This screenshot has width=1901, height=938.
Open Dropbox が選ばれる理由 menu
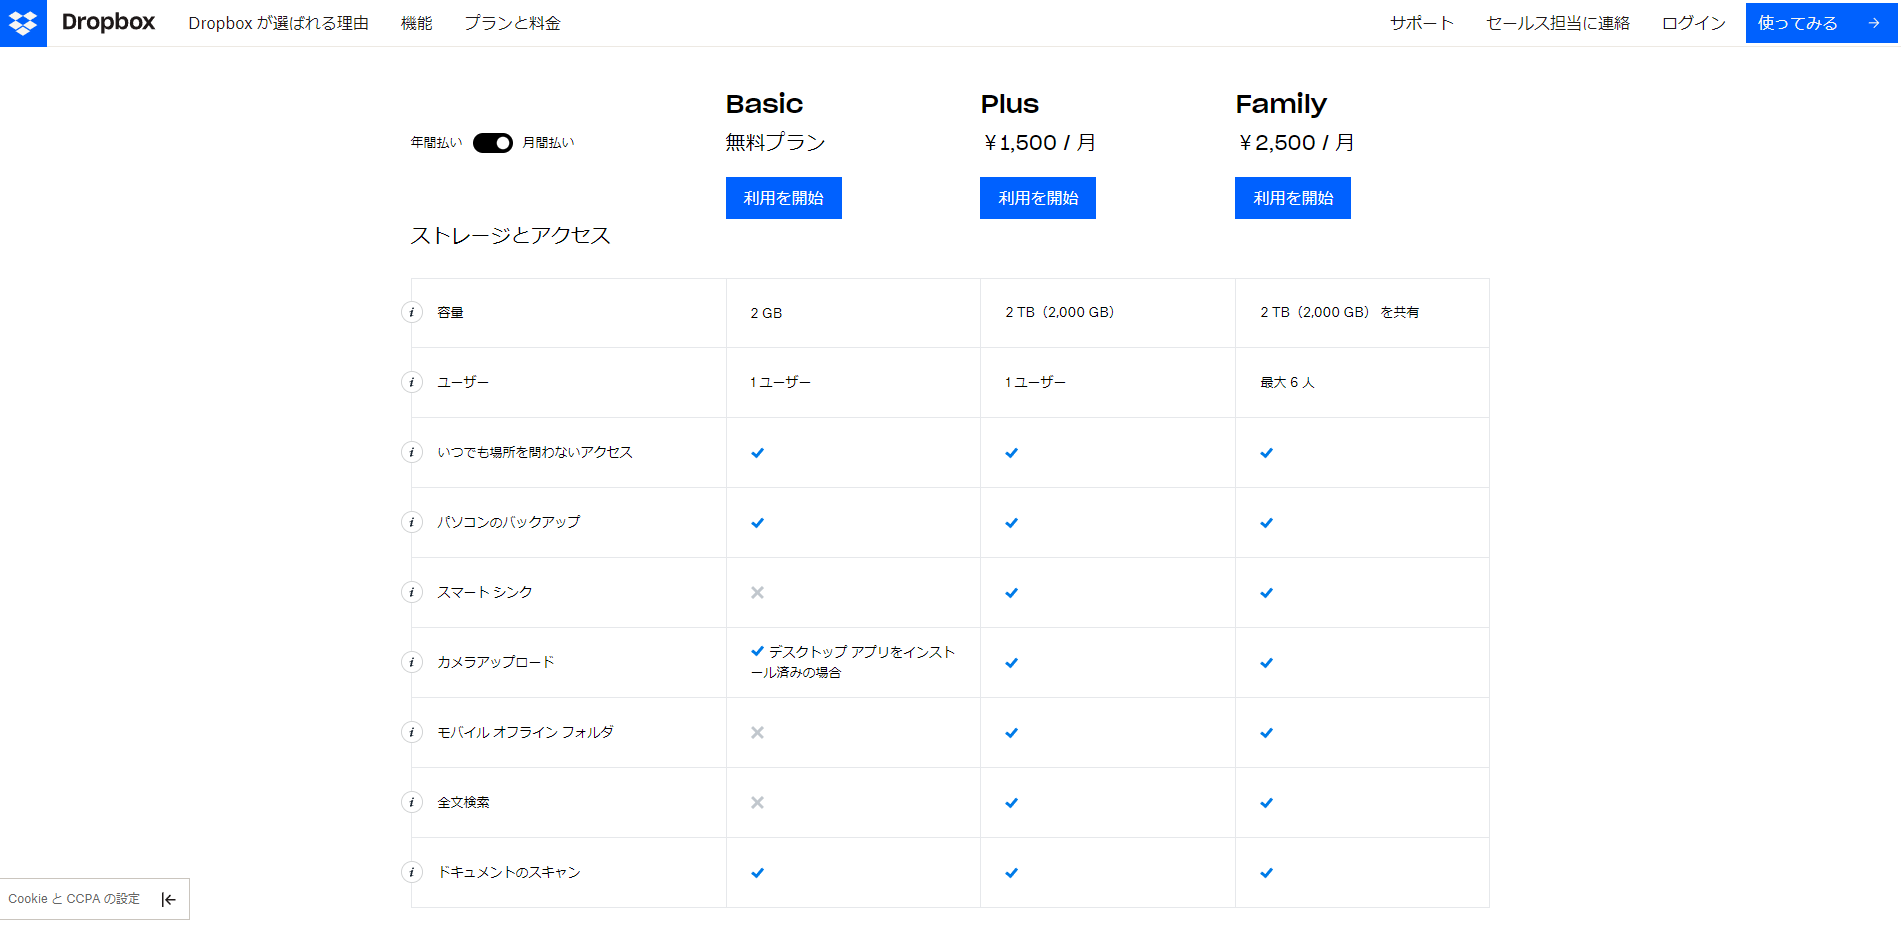click(278, 23)
